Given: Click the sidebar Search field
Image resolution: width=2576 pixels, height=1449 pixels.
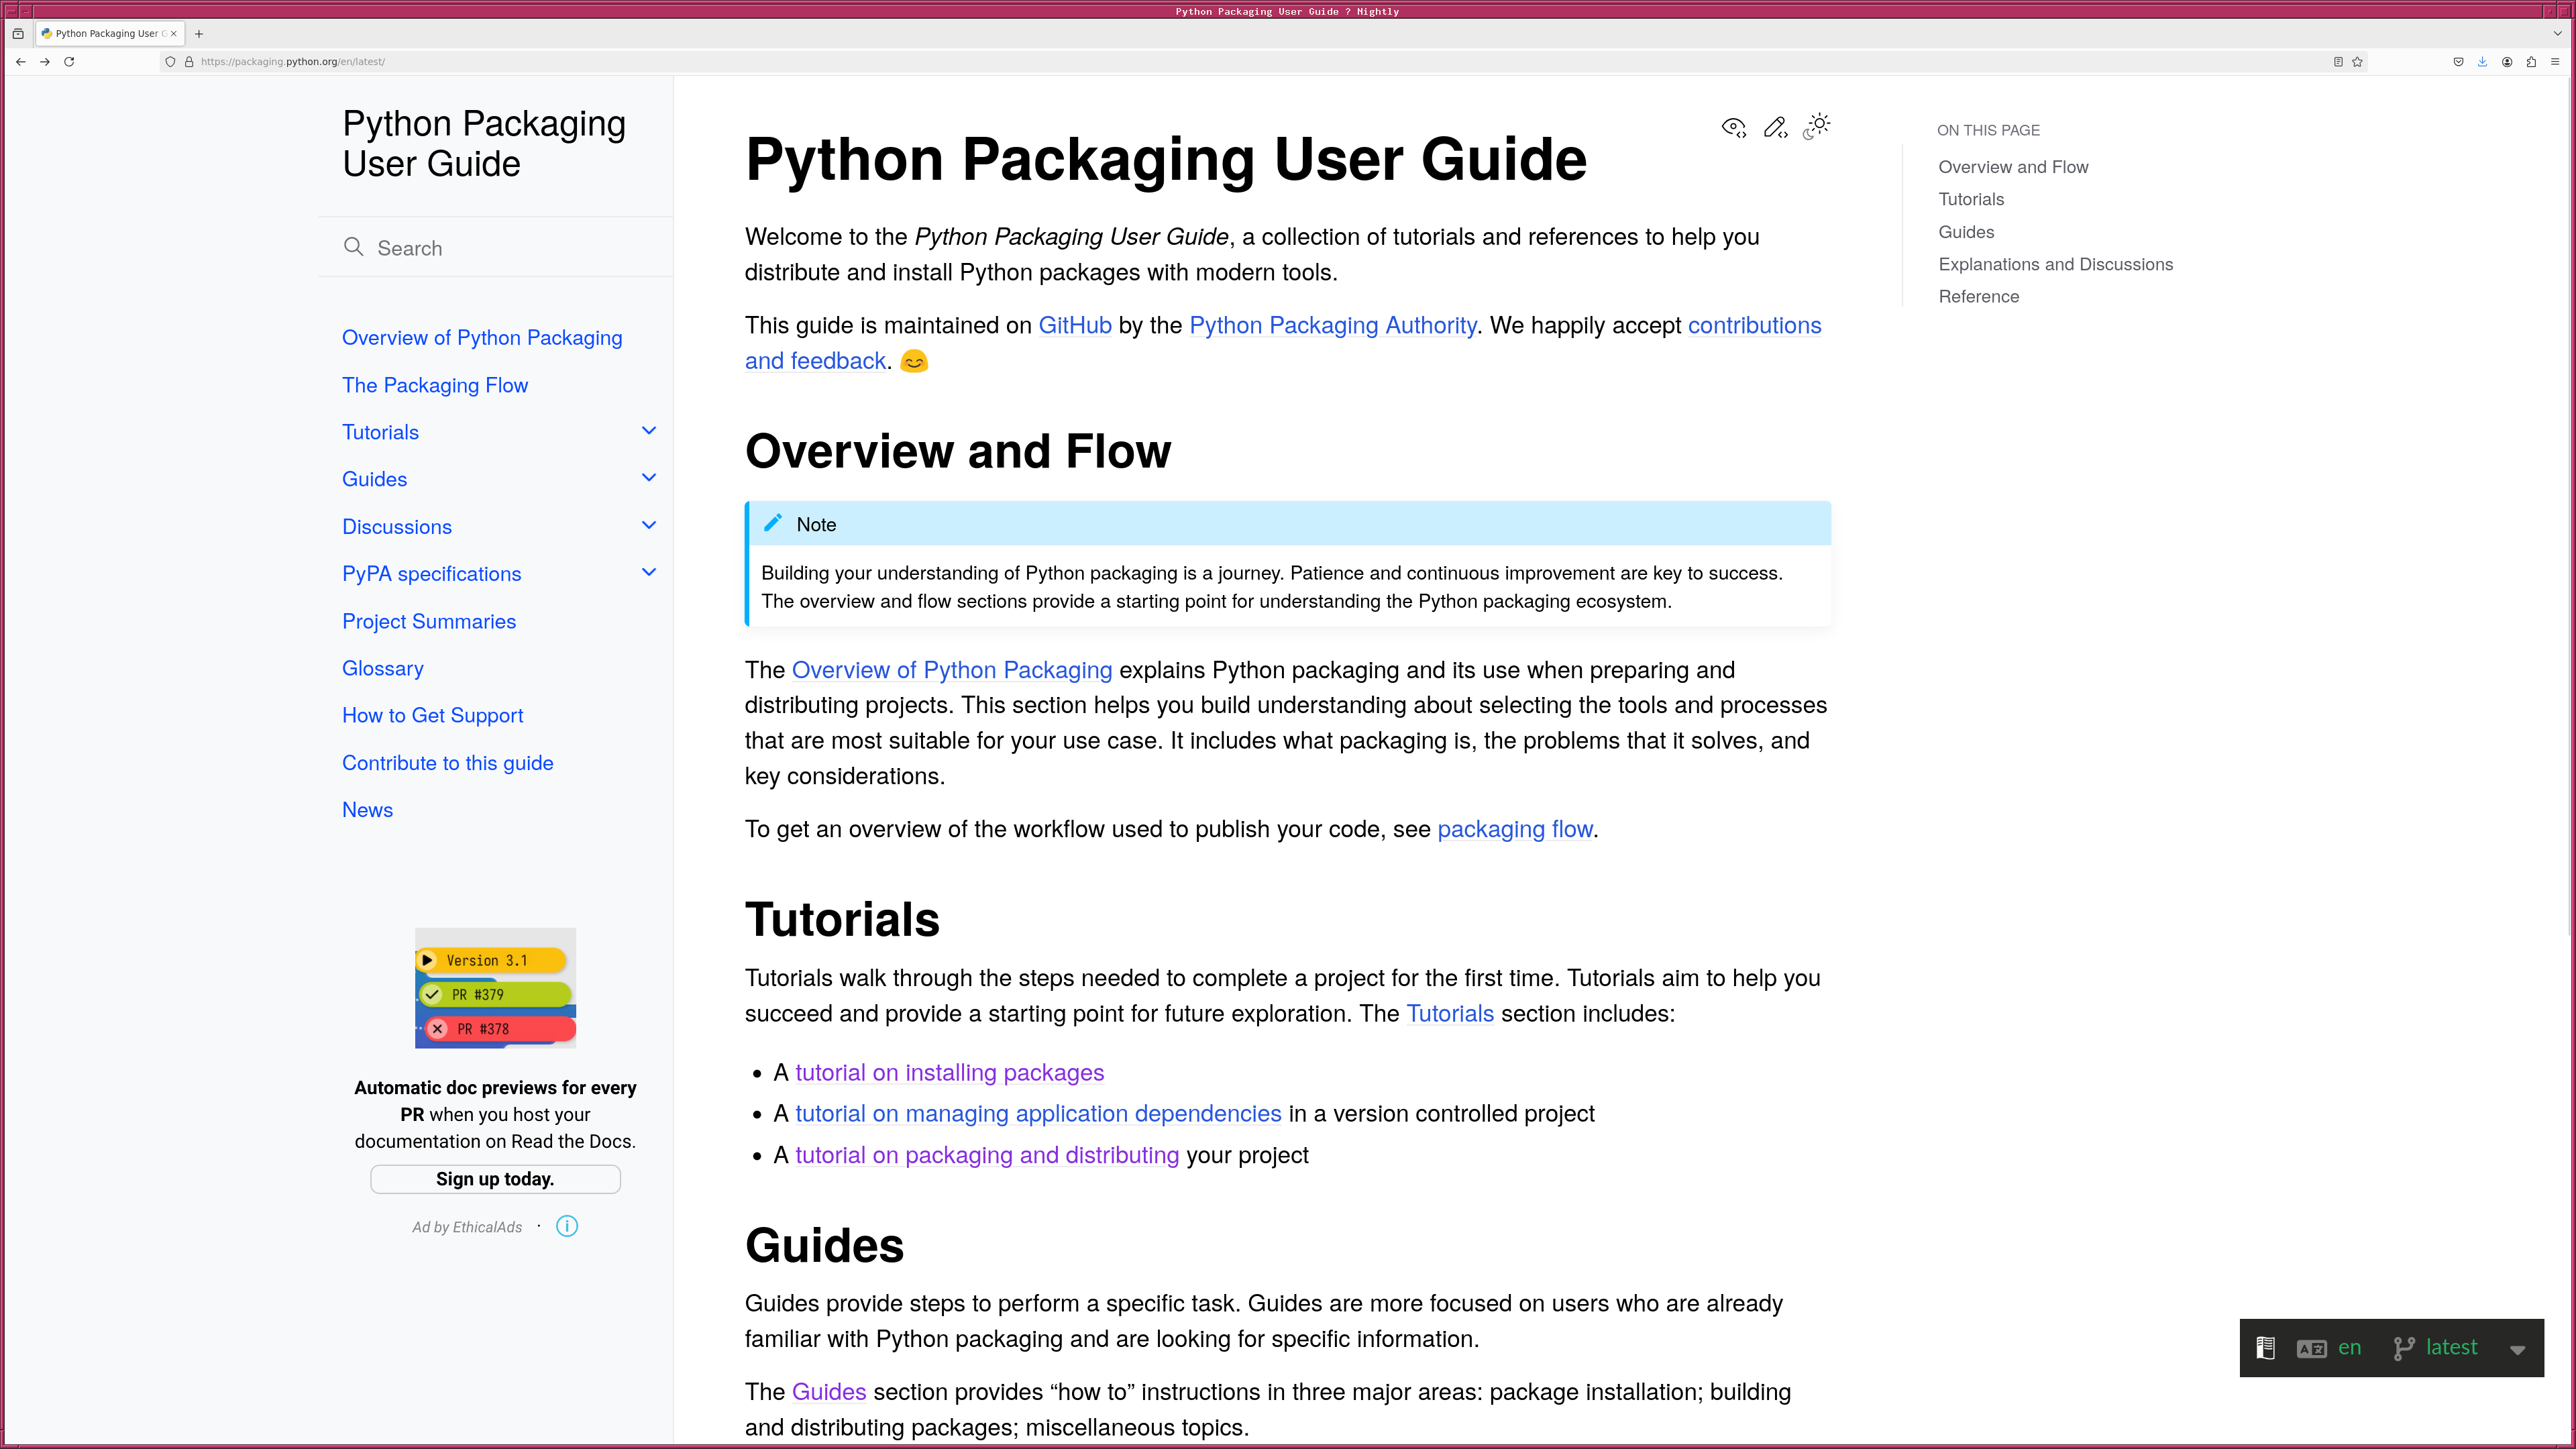Looking at the screenshot, I should click(x=500, y=248).
